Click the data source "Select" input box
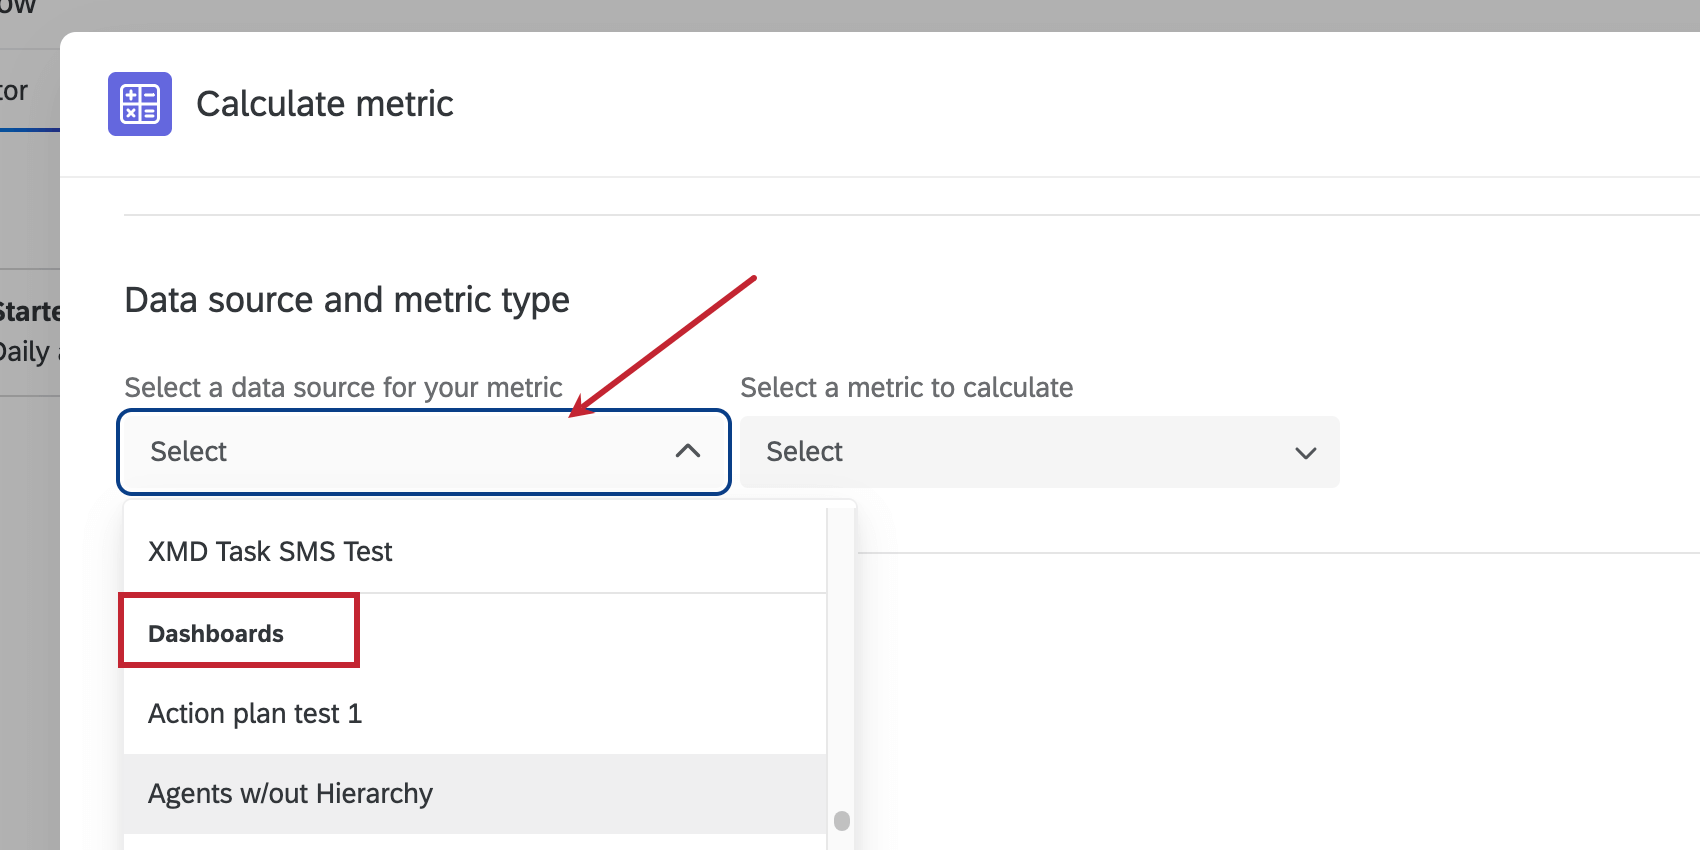Viewport: 1700px width, 850px height. (400, 452)
